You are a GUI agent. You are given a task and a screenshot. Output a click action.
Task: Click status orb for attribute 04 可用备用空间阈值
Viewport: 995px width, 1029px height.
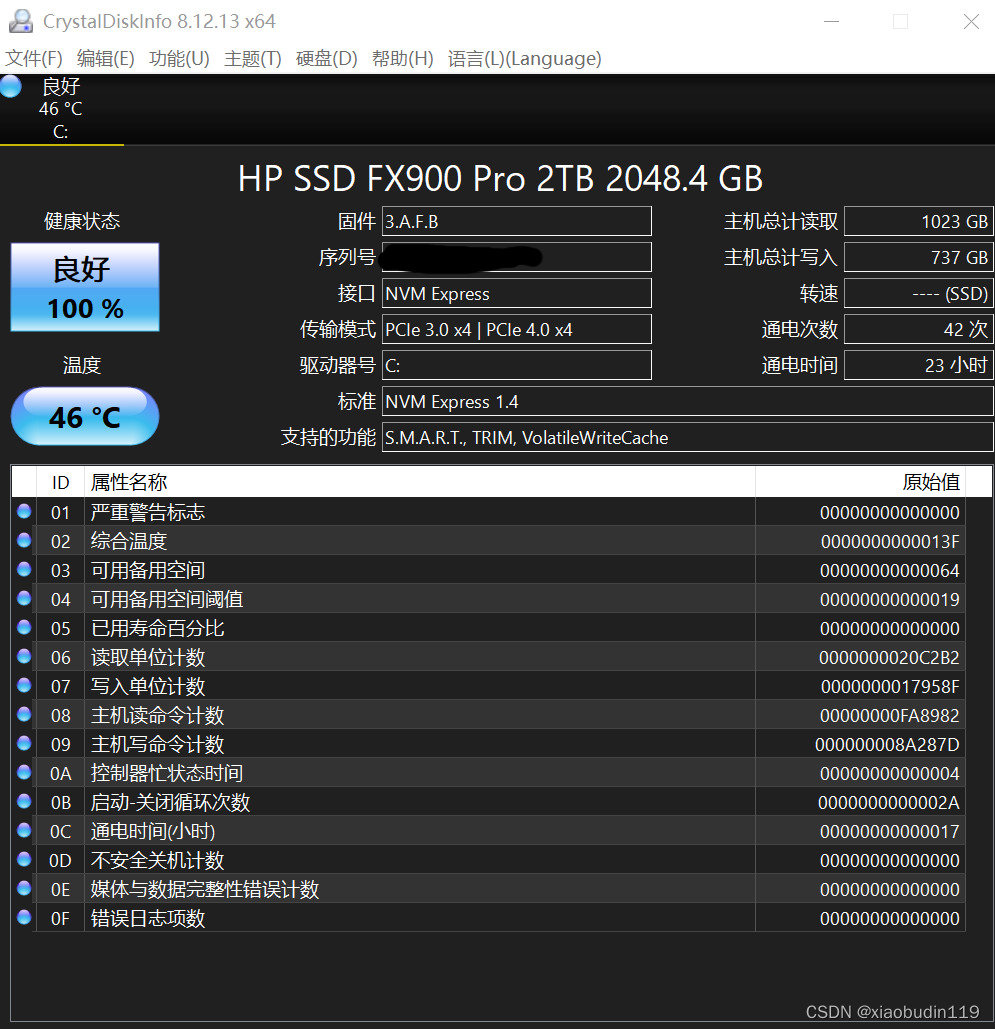click(24, 598)
